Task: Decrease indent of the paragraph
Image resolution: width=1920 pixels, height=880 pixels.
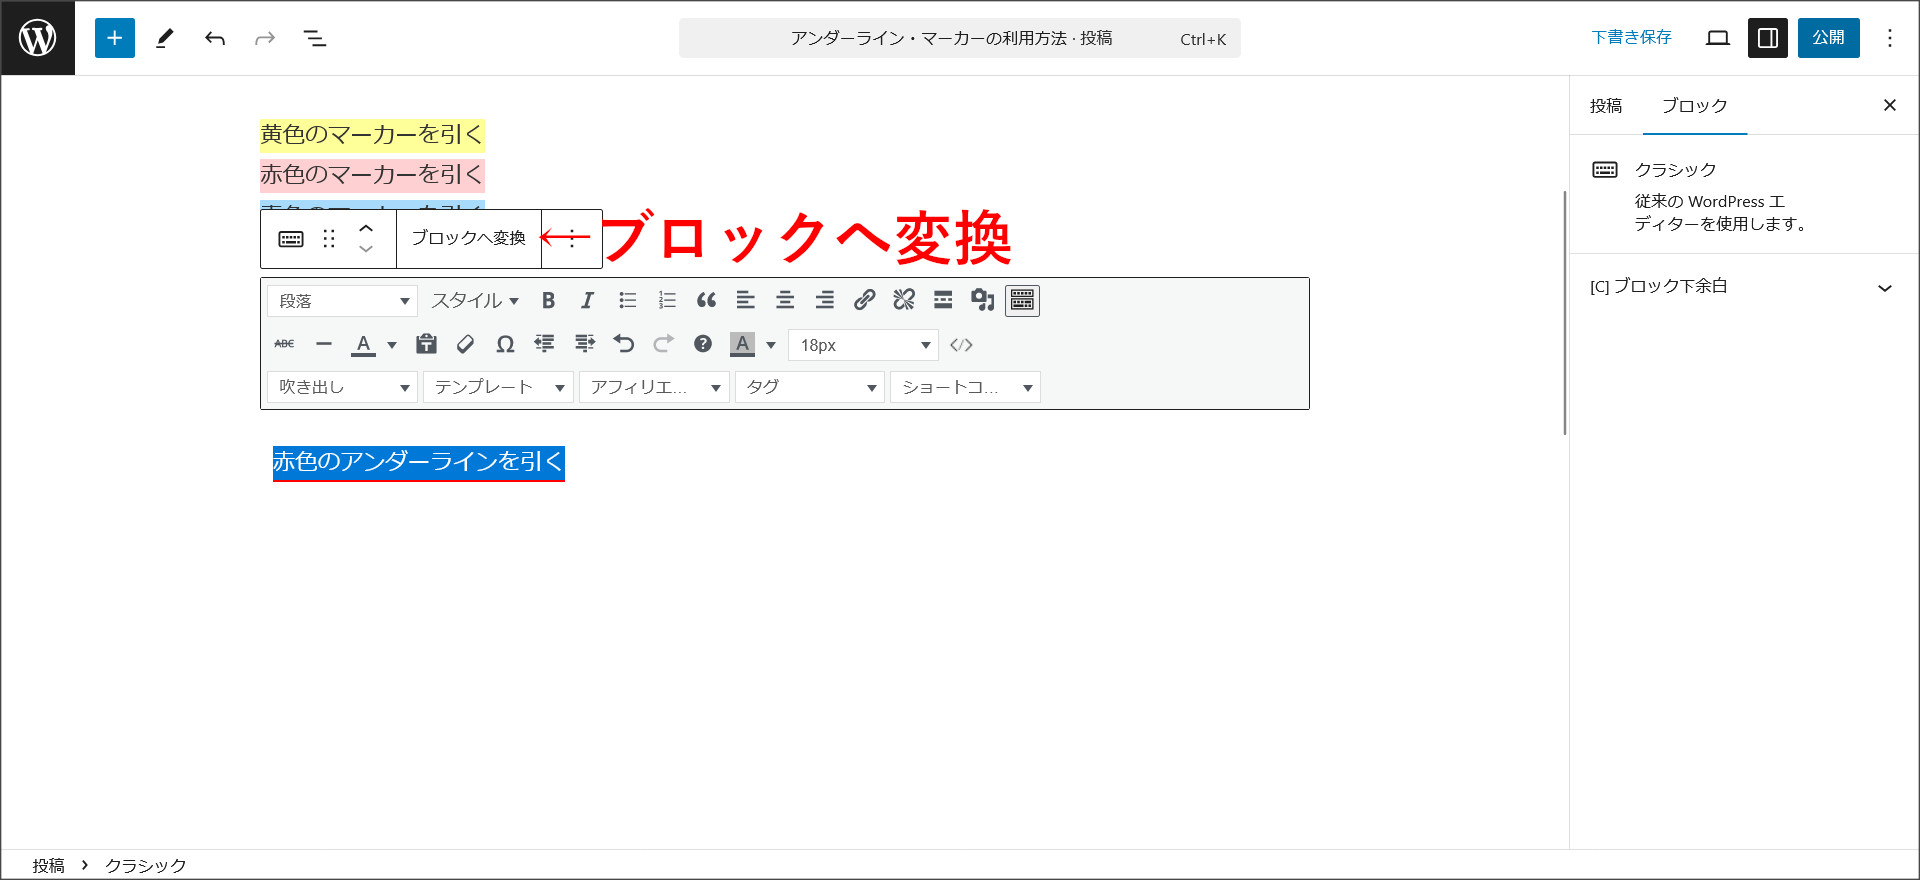Action: tap(545, 345)
